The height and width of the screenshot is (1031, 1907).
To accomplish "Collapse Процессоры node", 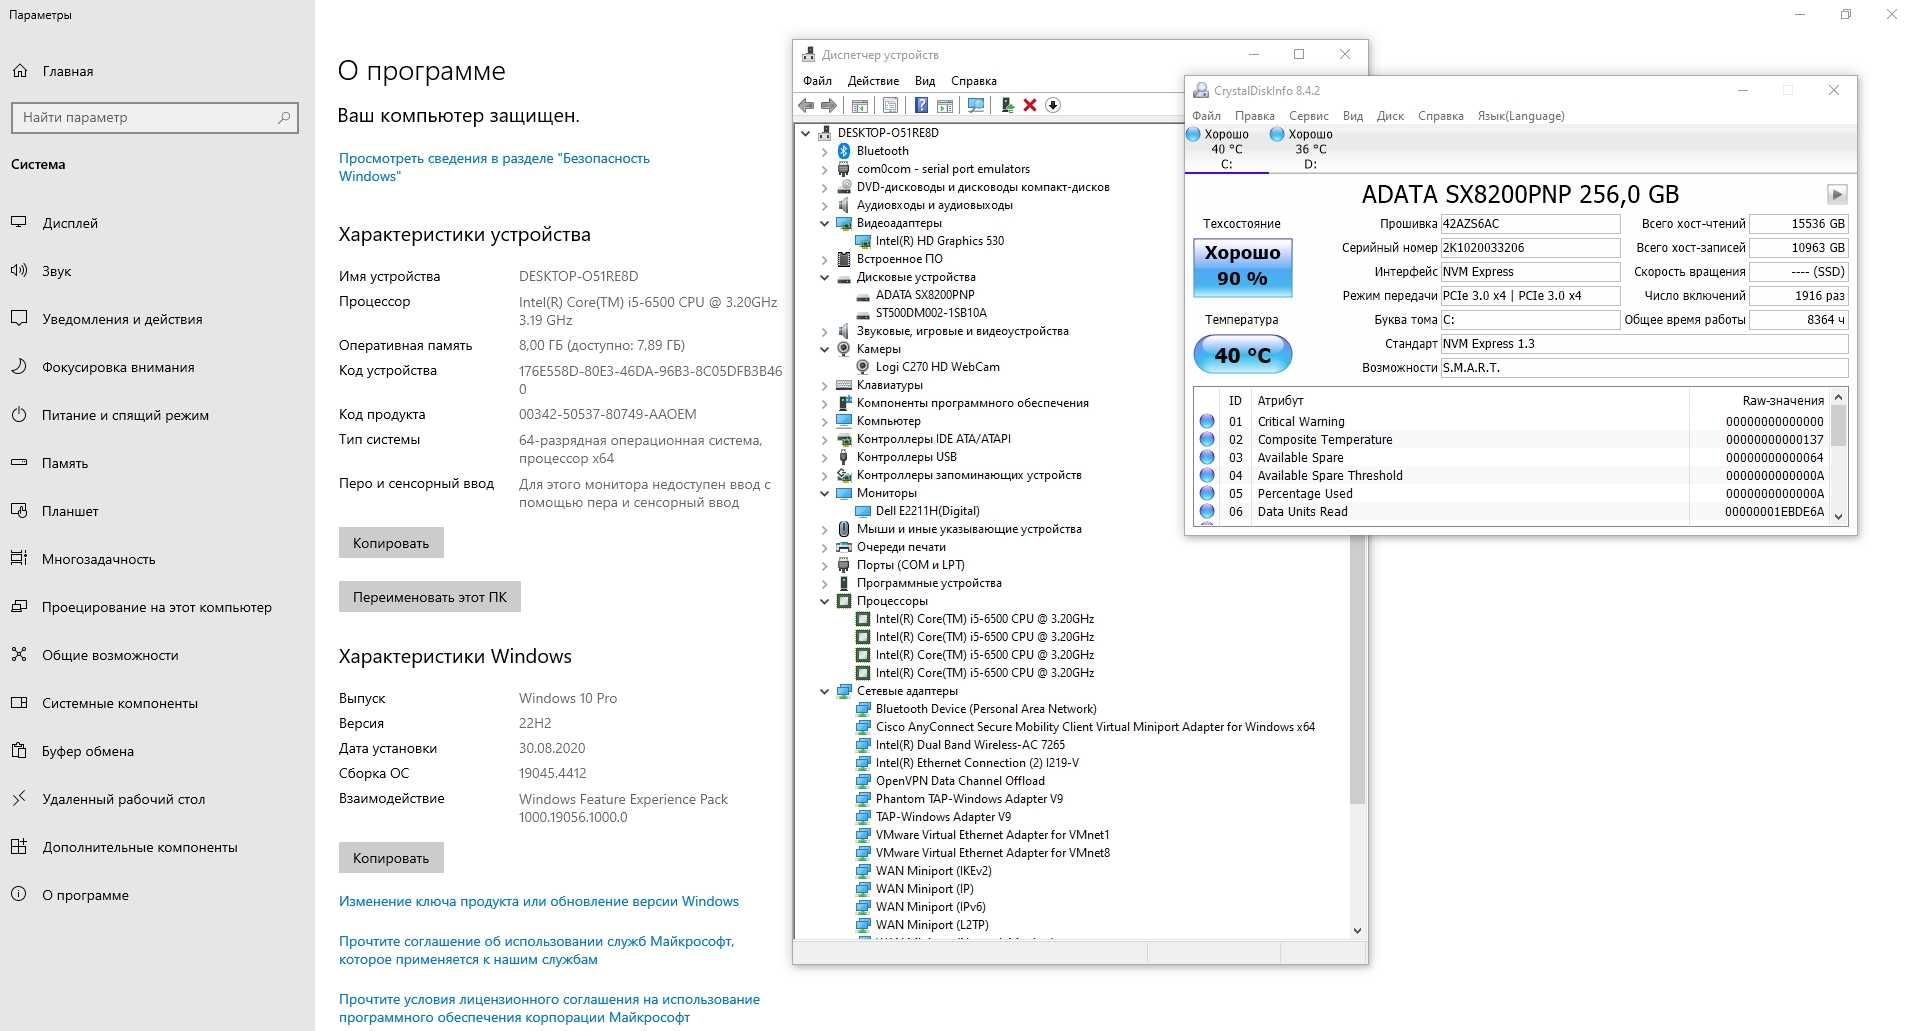I will [825, 601].
